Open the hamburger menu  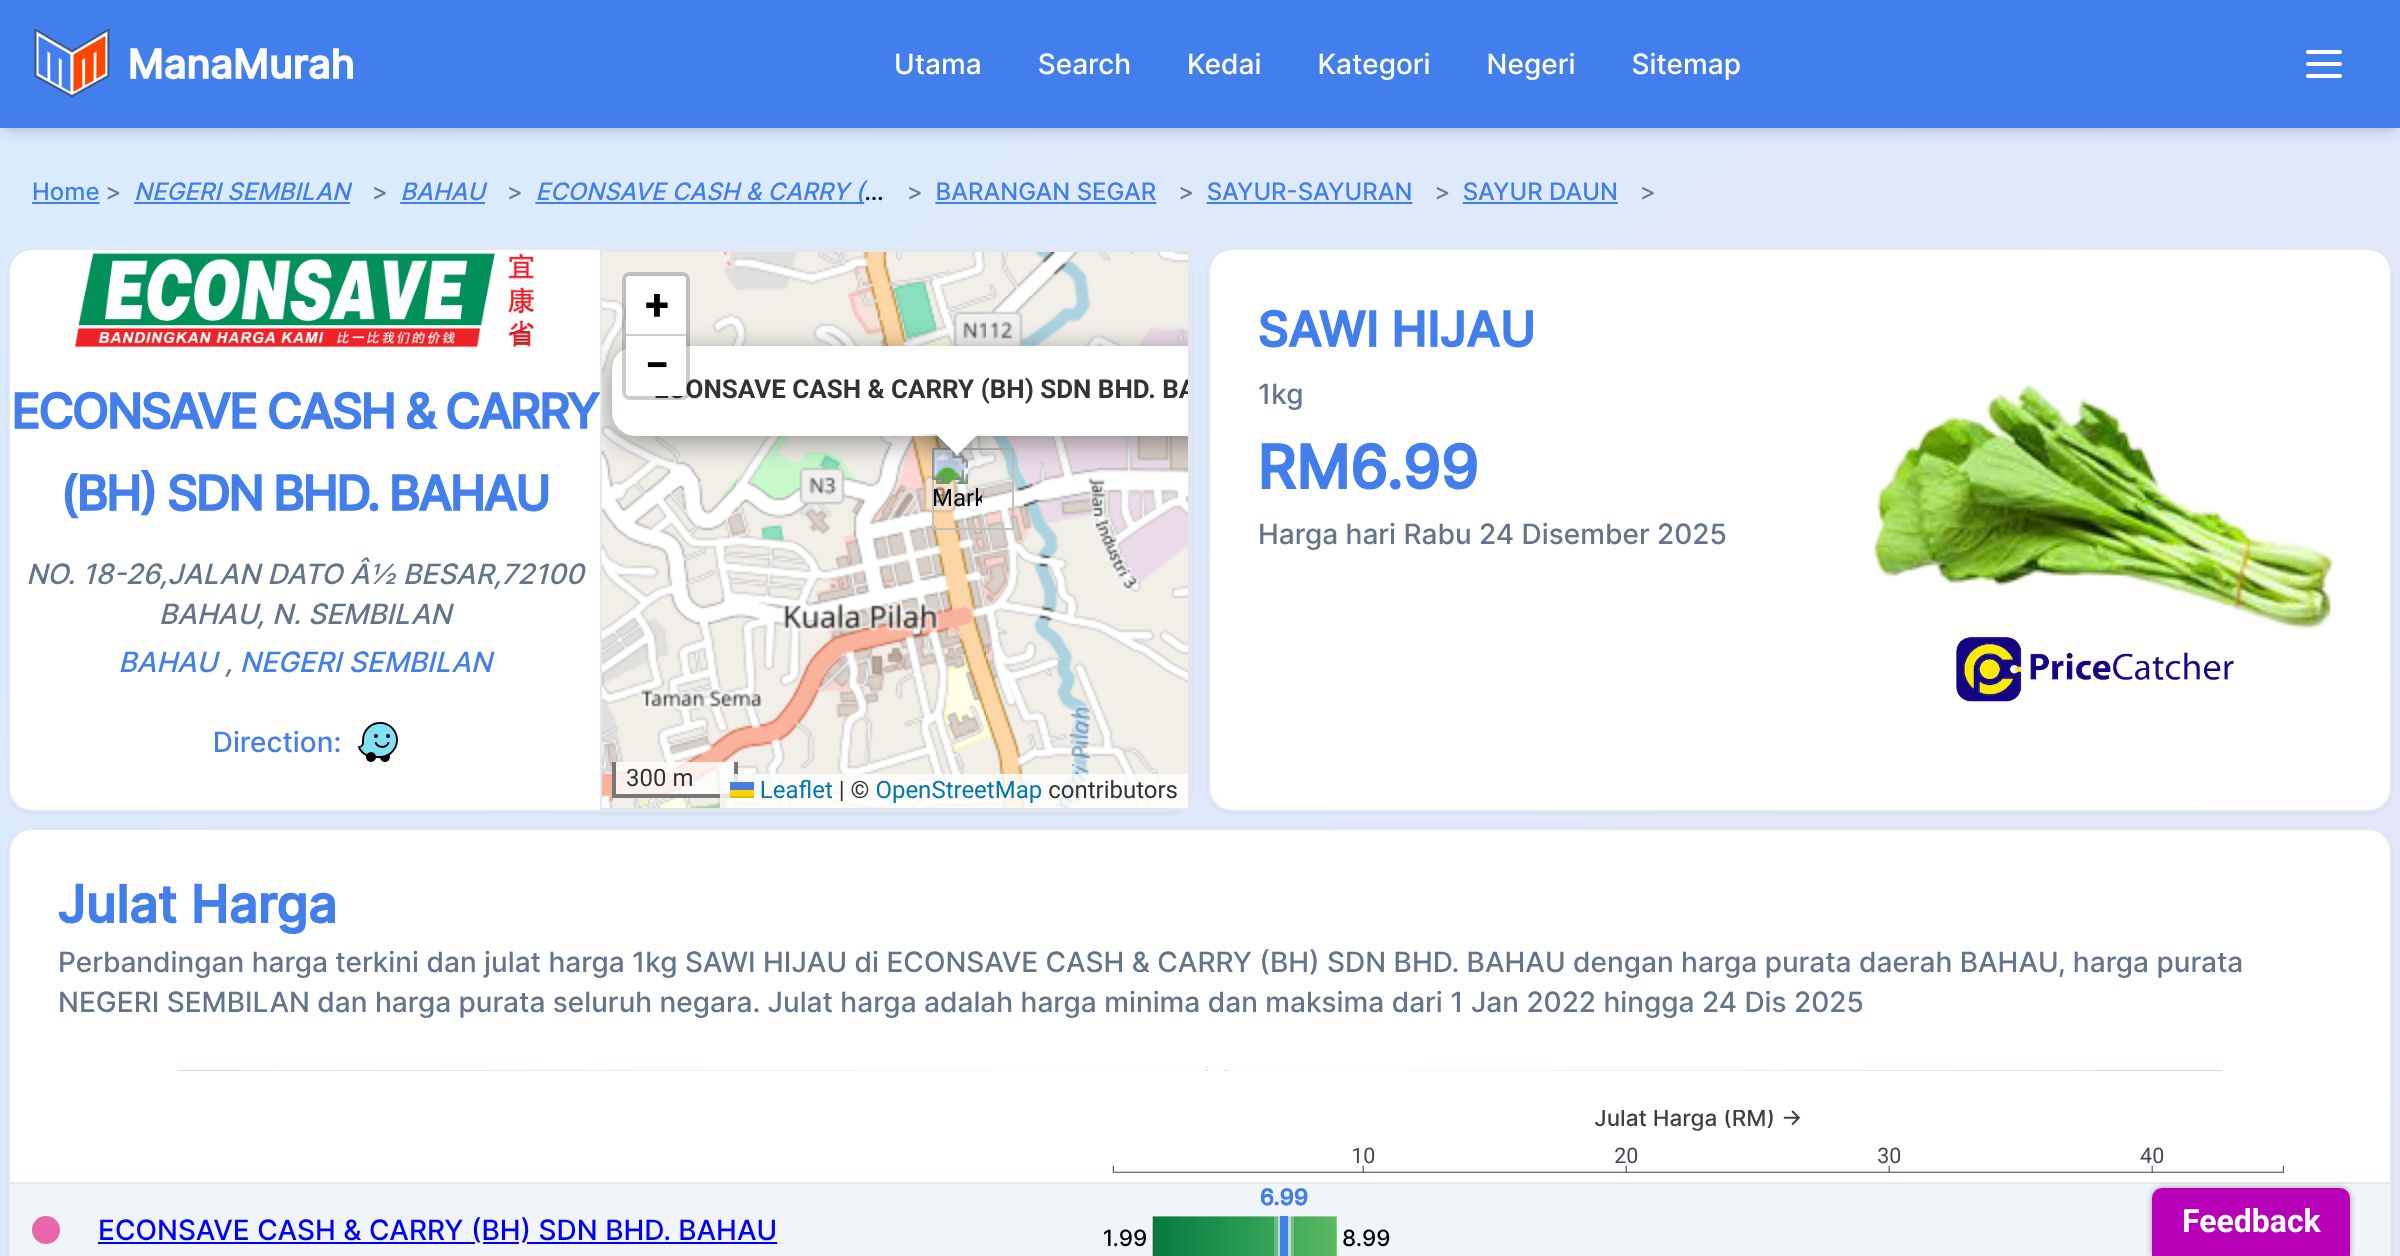[2323, 64]
